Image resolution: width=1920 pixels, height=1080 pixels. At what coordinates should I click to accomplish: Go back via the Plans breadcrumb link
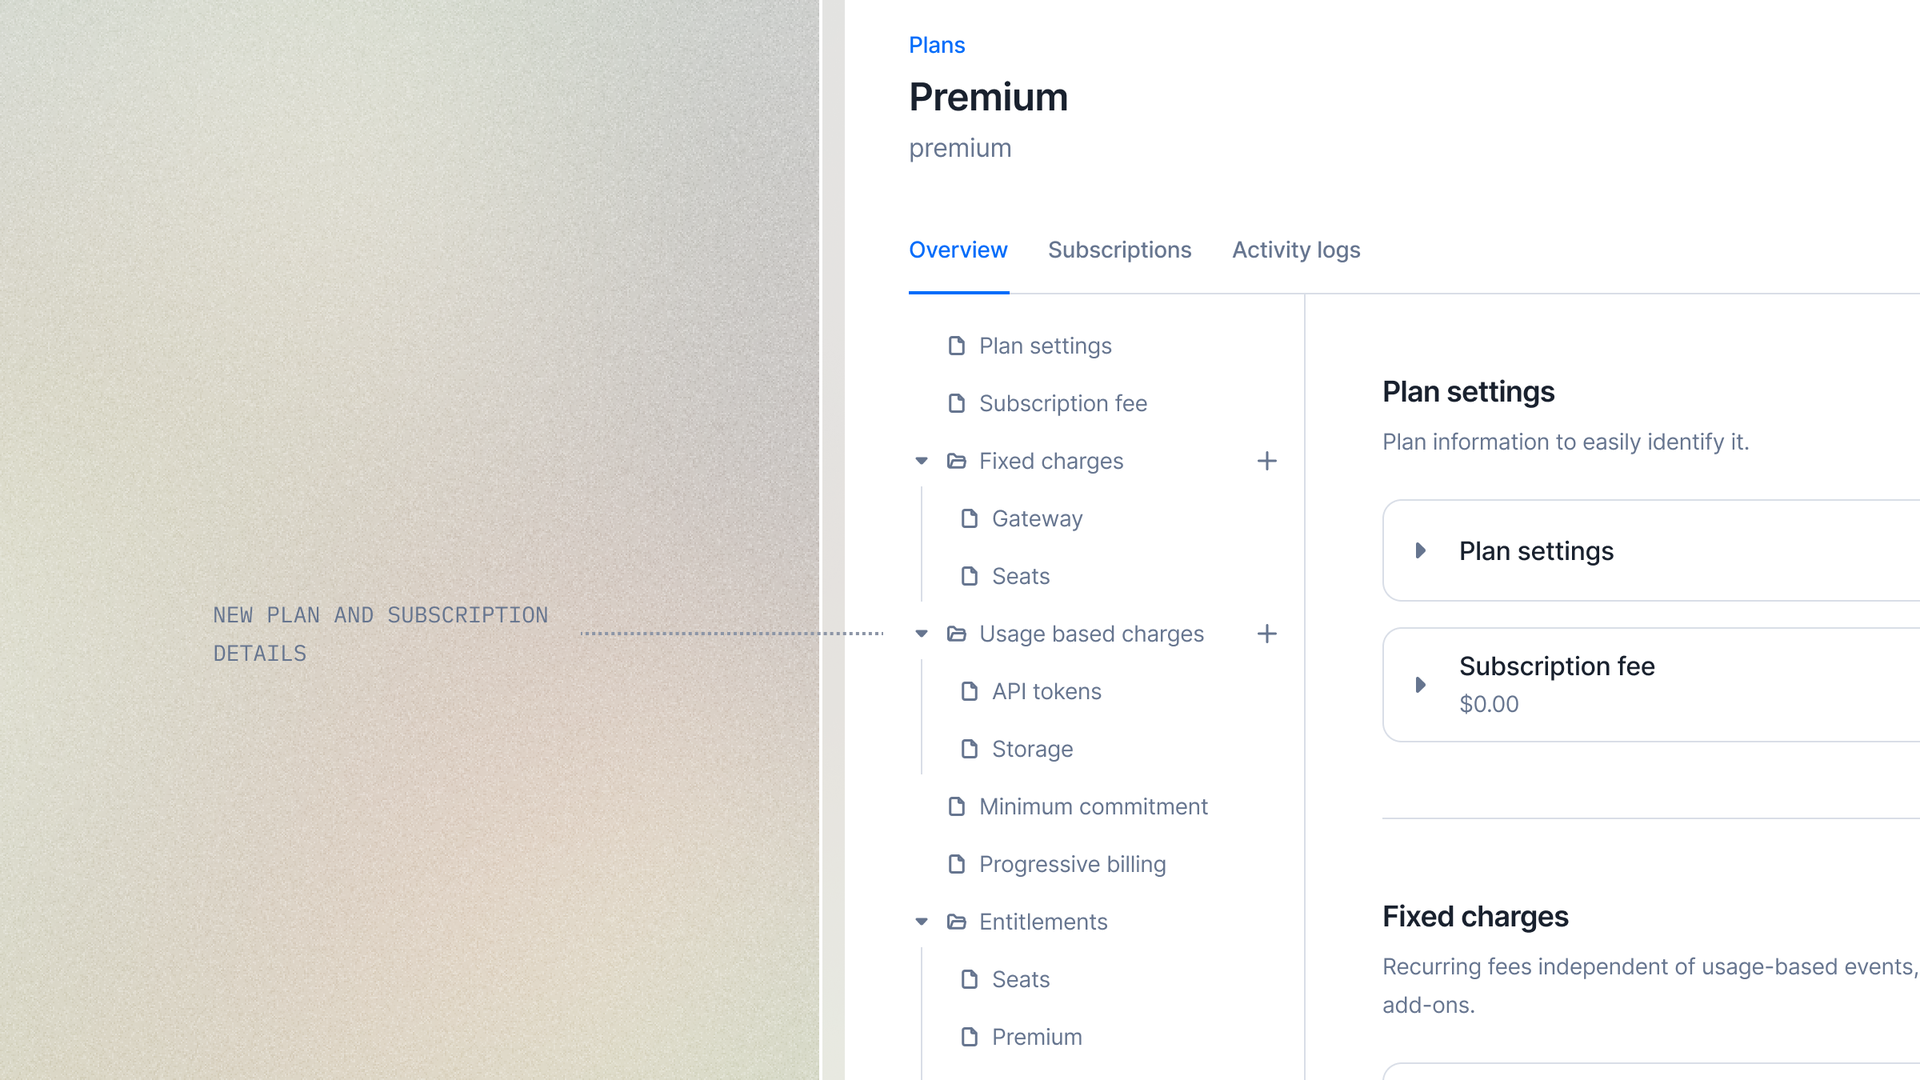pos(936,45)
